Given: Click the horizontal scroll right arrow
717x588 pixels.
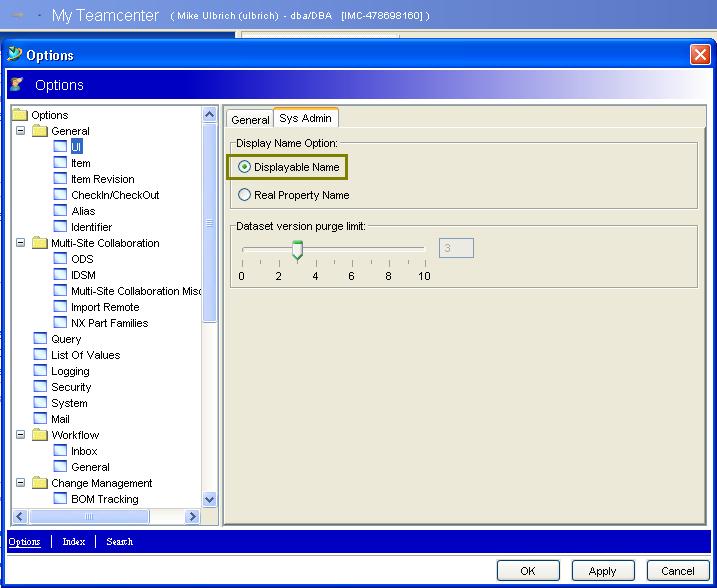Looking at the screenshot, I should point(193,517).
